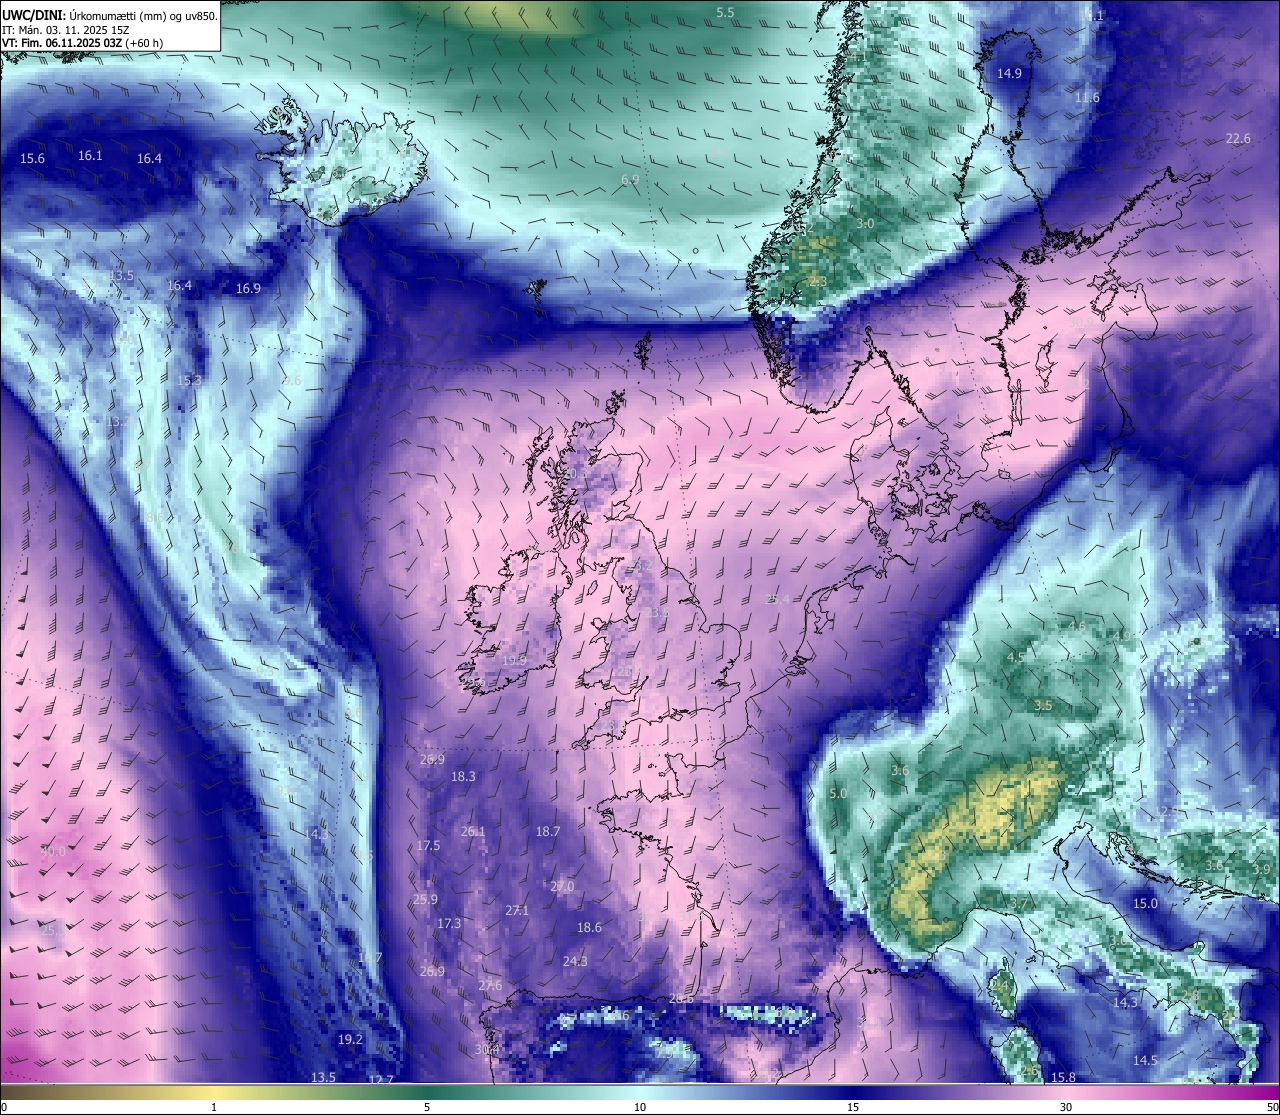Click the UWC/DINI Úrkomumætti title line
The height and width of the screenshot is (1115, 1280).
click(110, 15)
